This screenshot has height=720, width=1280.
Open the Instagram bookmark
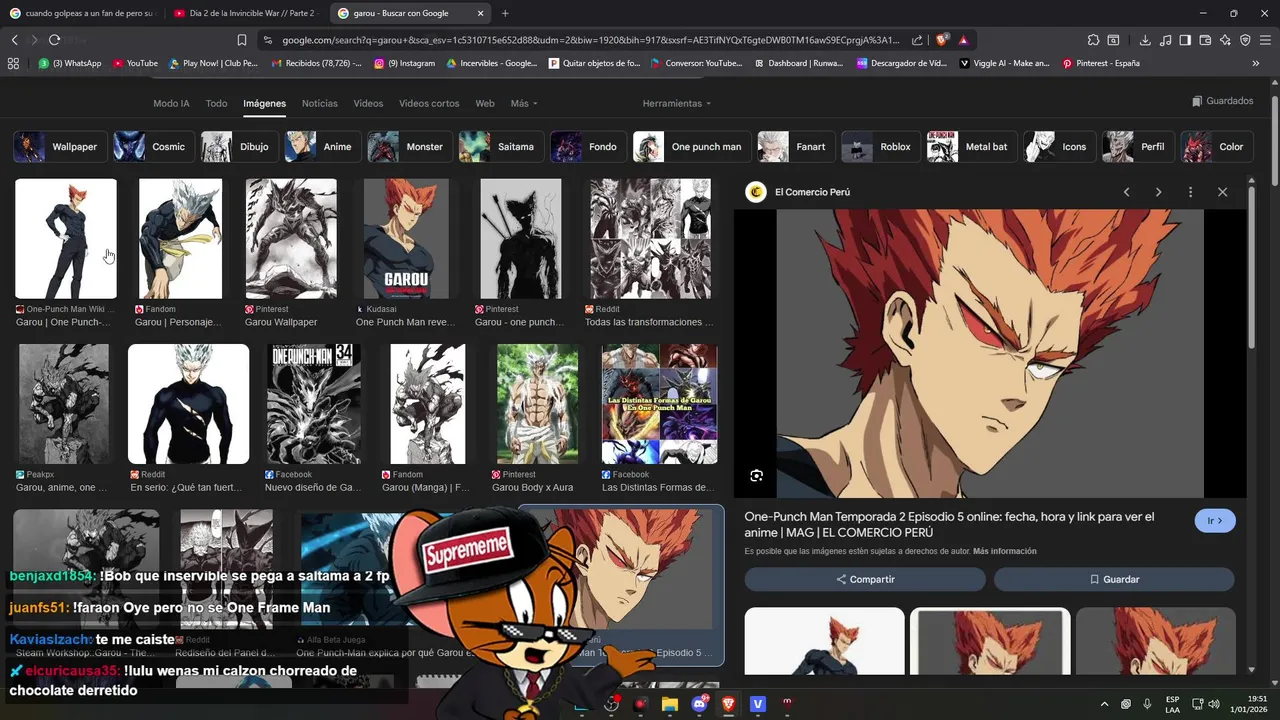coord(405,63)
